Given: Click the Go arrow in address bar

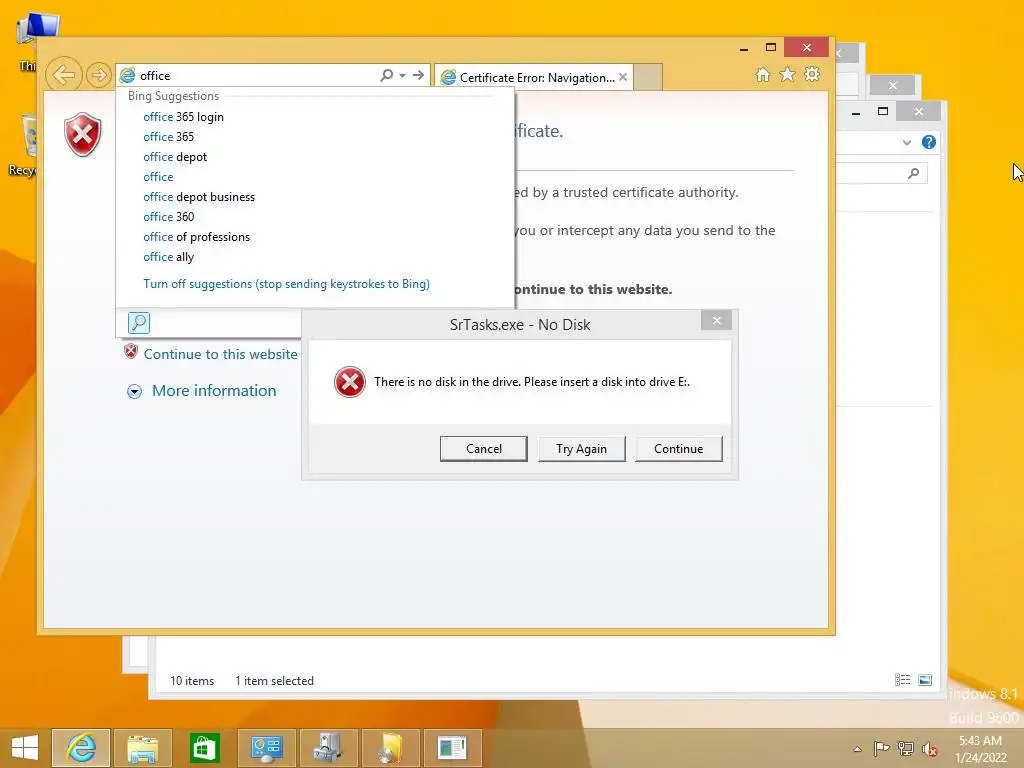Looking at the screenshot, I should coord(419,75).
